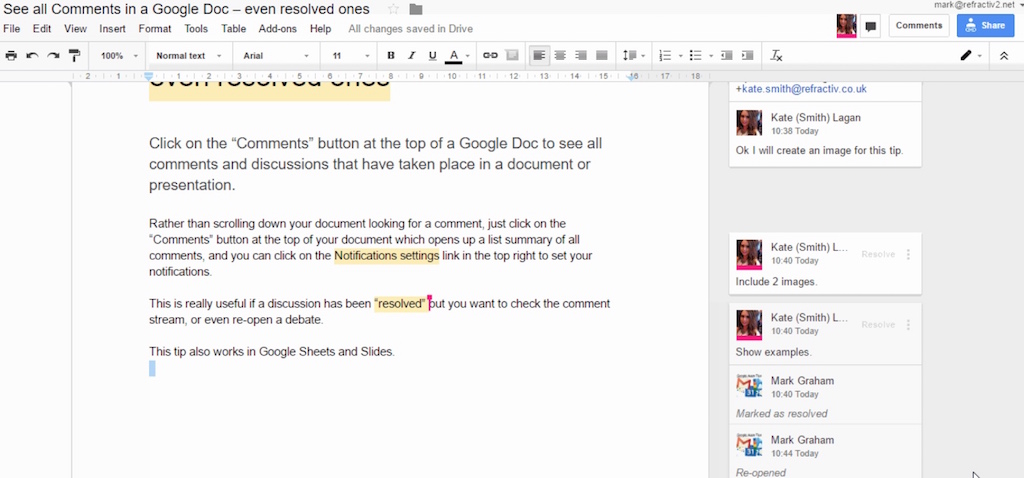
Task: Click the Insert comment toolbar icon
Action: pos(512,56)
